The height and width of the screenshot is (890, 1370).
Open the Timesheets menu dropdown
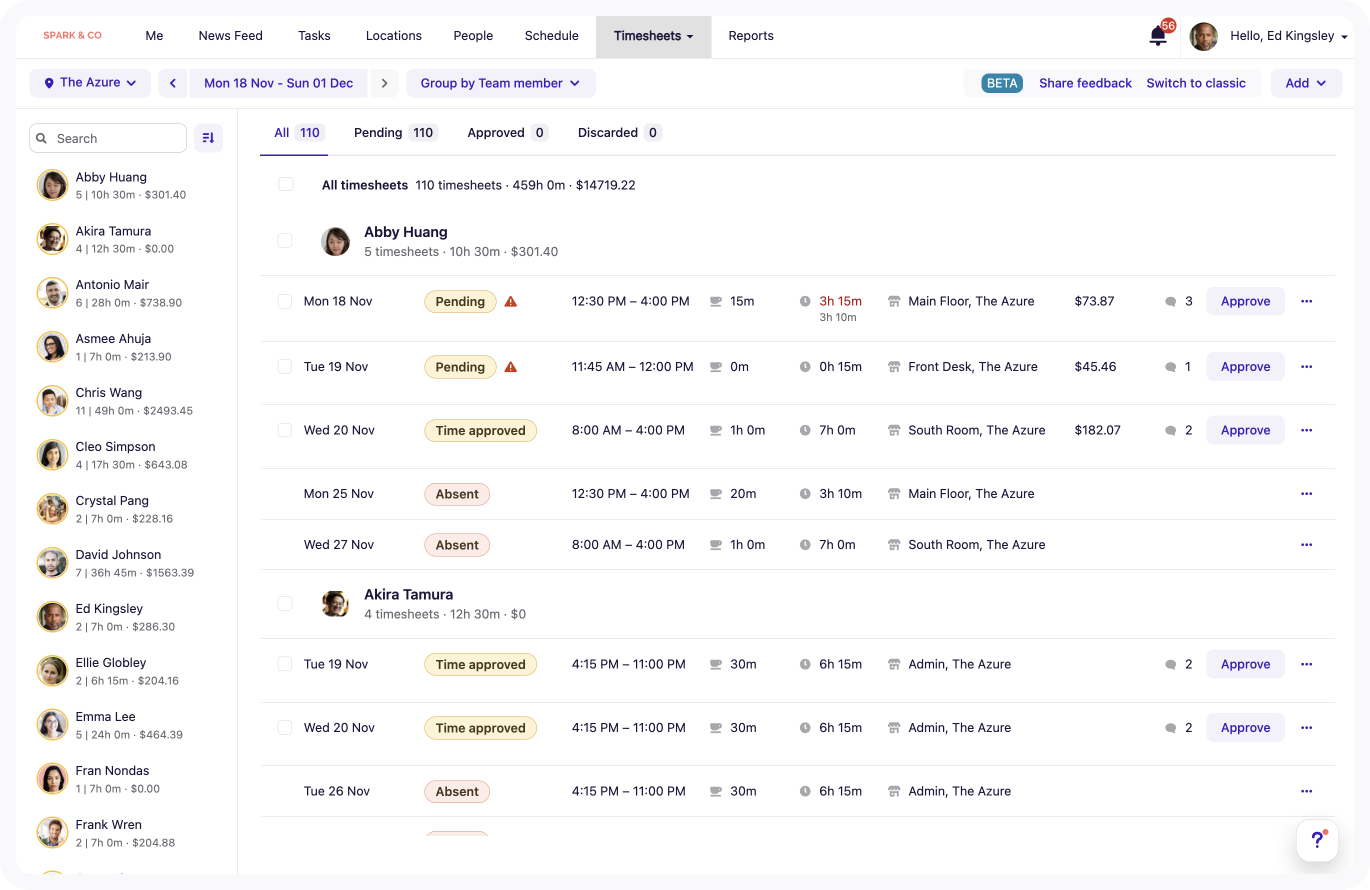pyautogui.click(x=654, y=36)
